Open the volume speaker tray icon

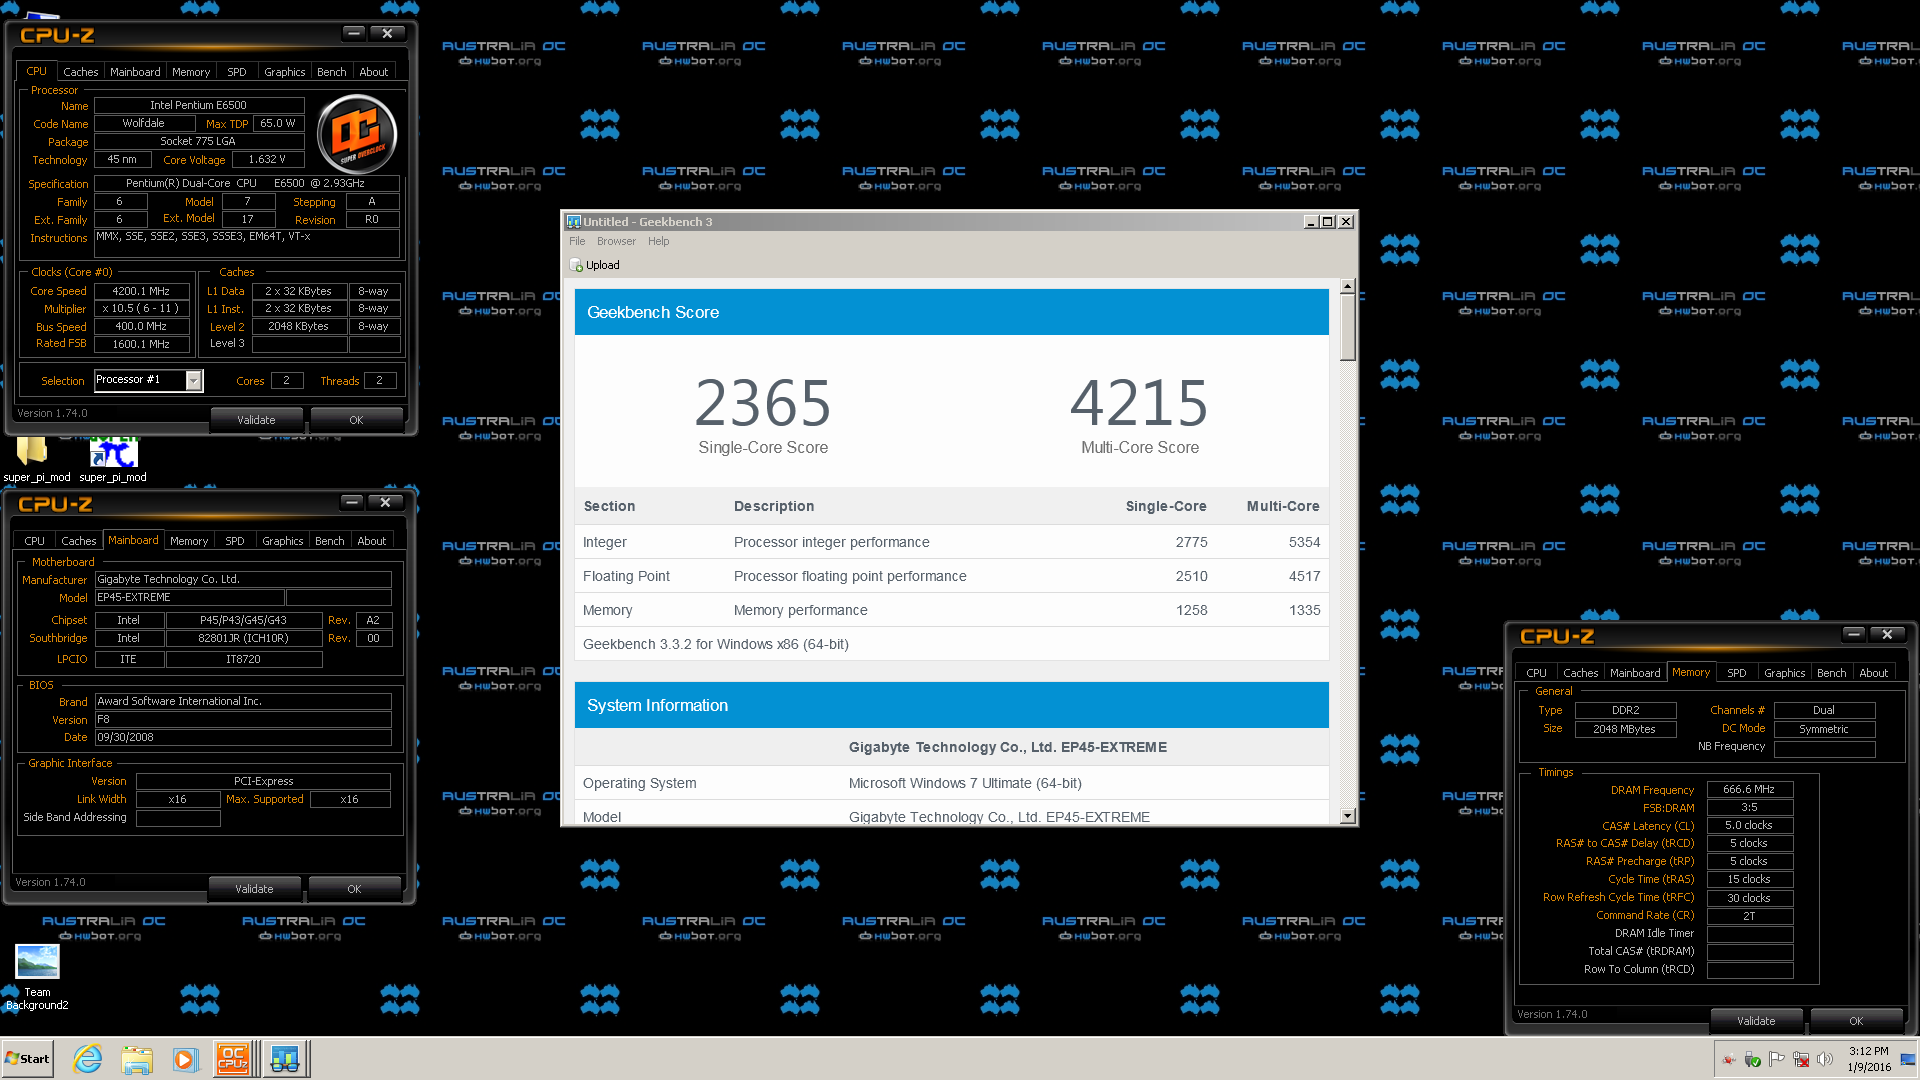[1825, 1059]
